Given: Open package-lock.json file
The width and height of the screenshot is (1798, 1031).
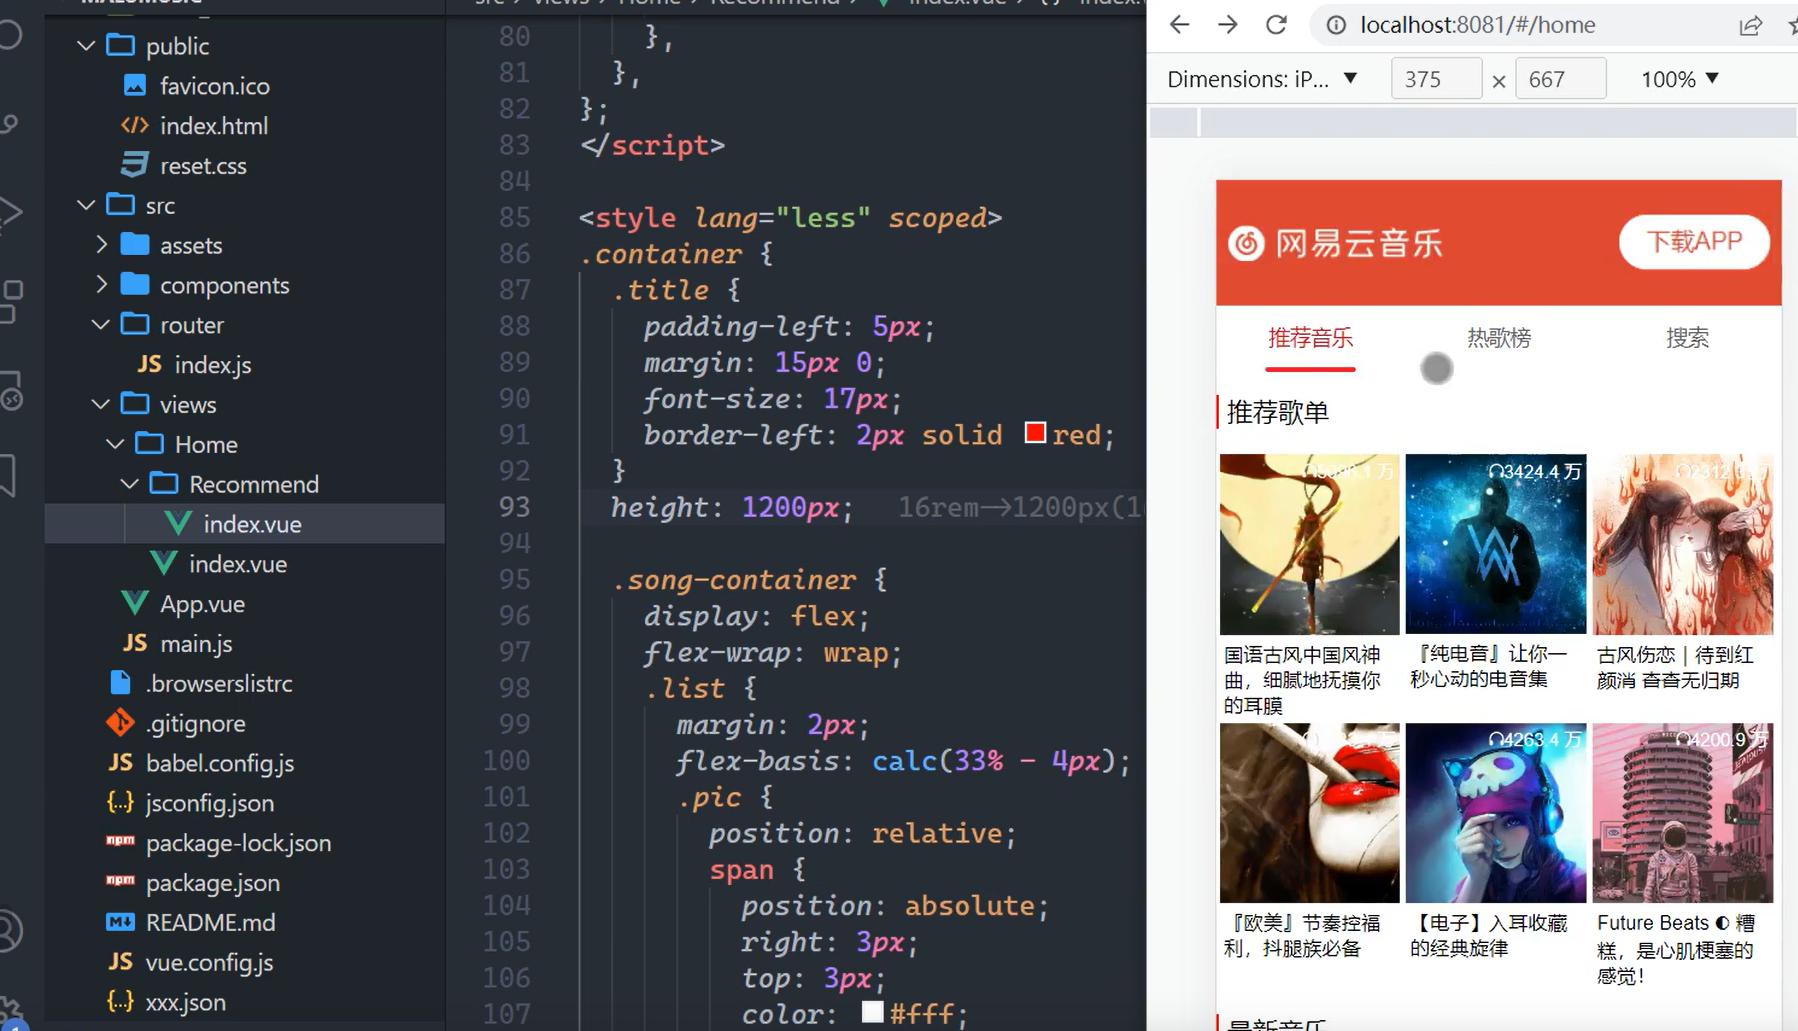Looking at the screenshot, I should (238, 843).
